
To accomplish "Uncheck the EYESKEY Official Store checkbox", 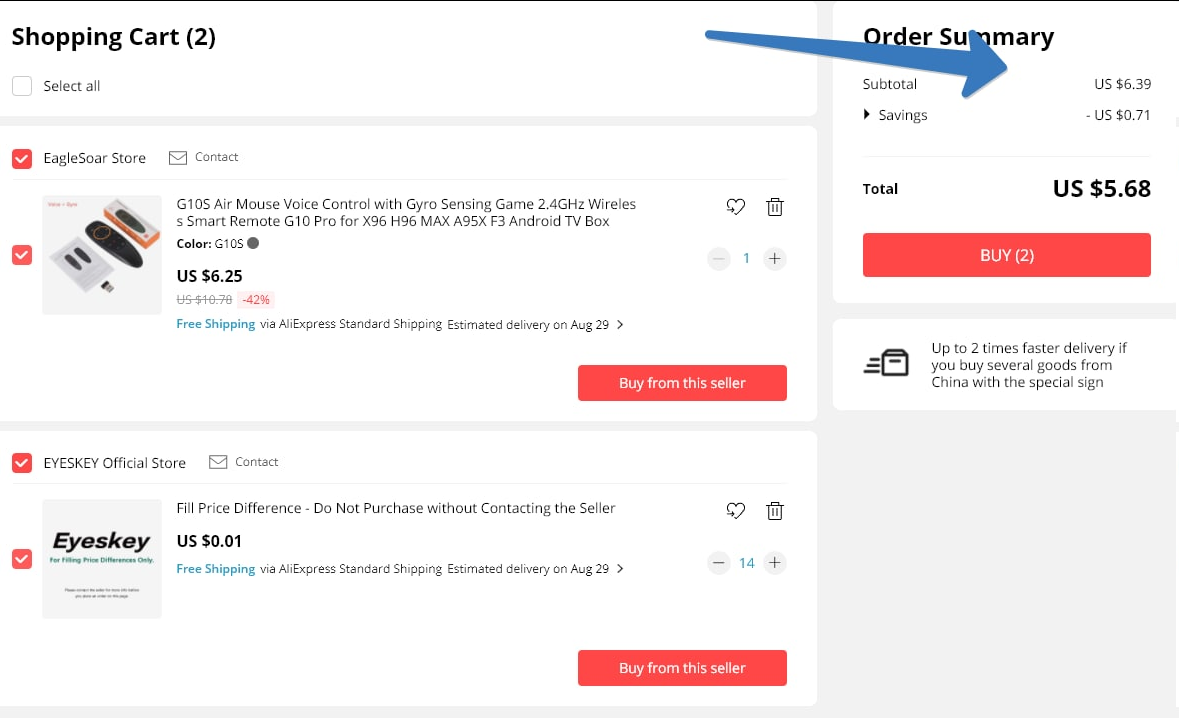I will (22, 462).
